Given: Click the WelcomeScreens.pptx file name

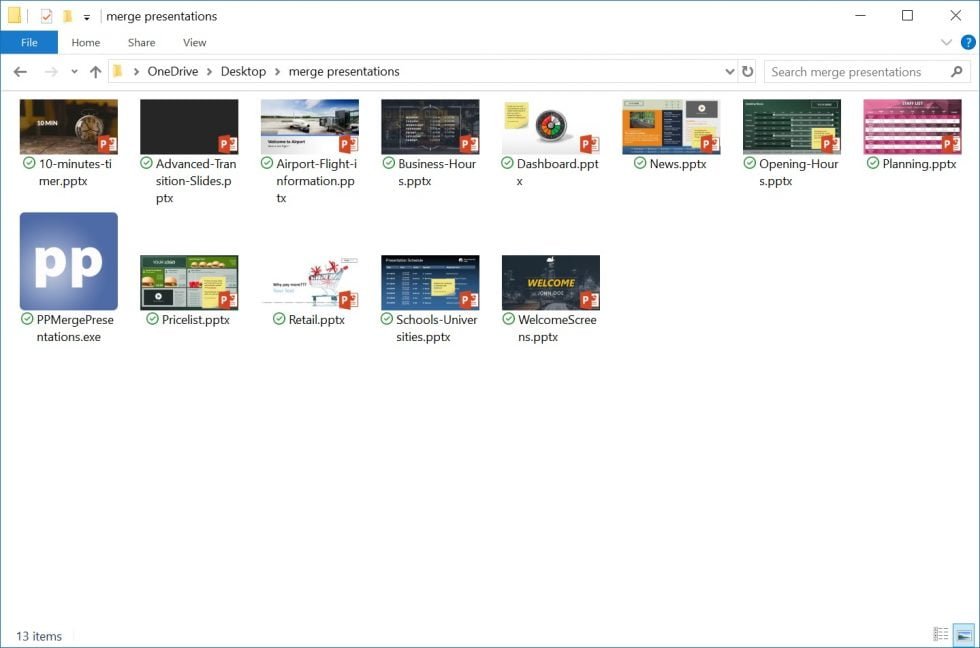Looking at the screenshot, I should [557, 328].
